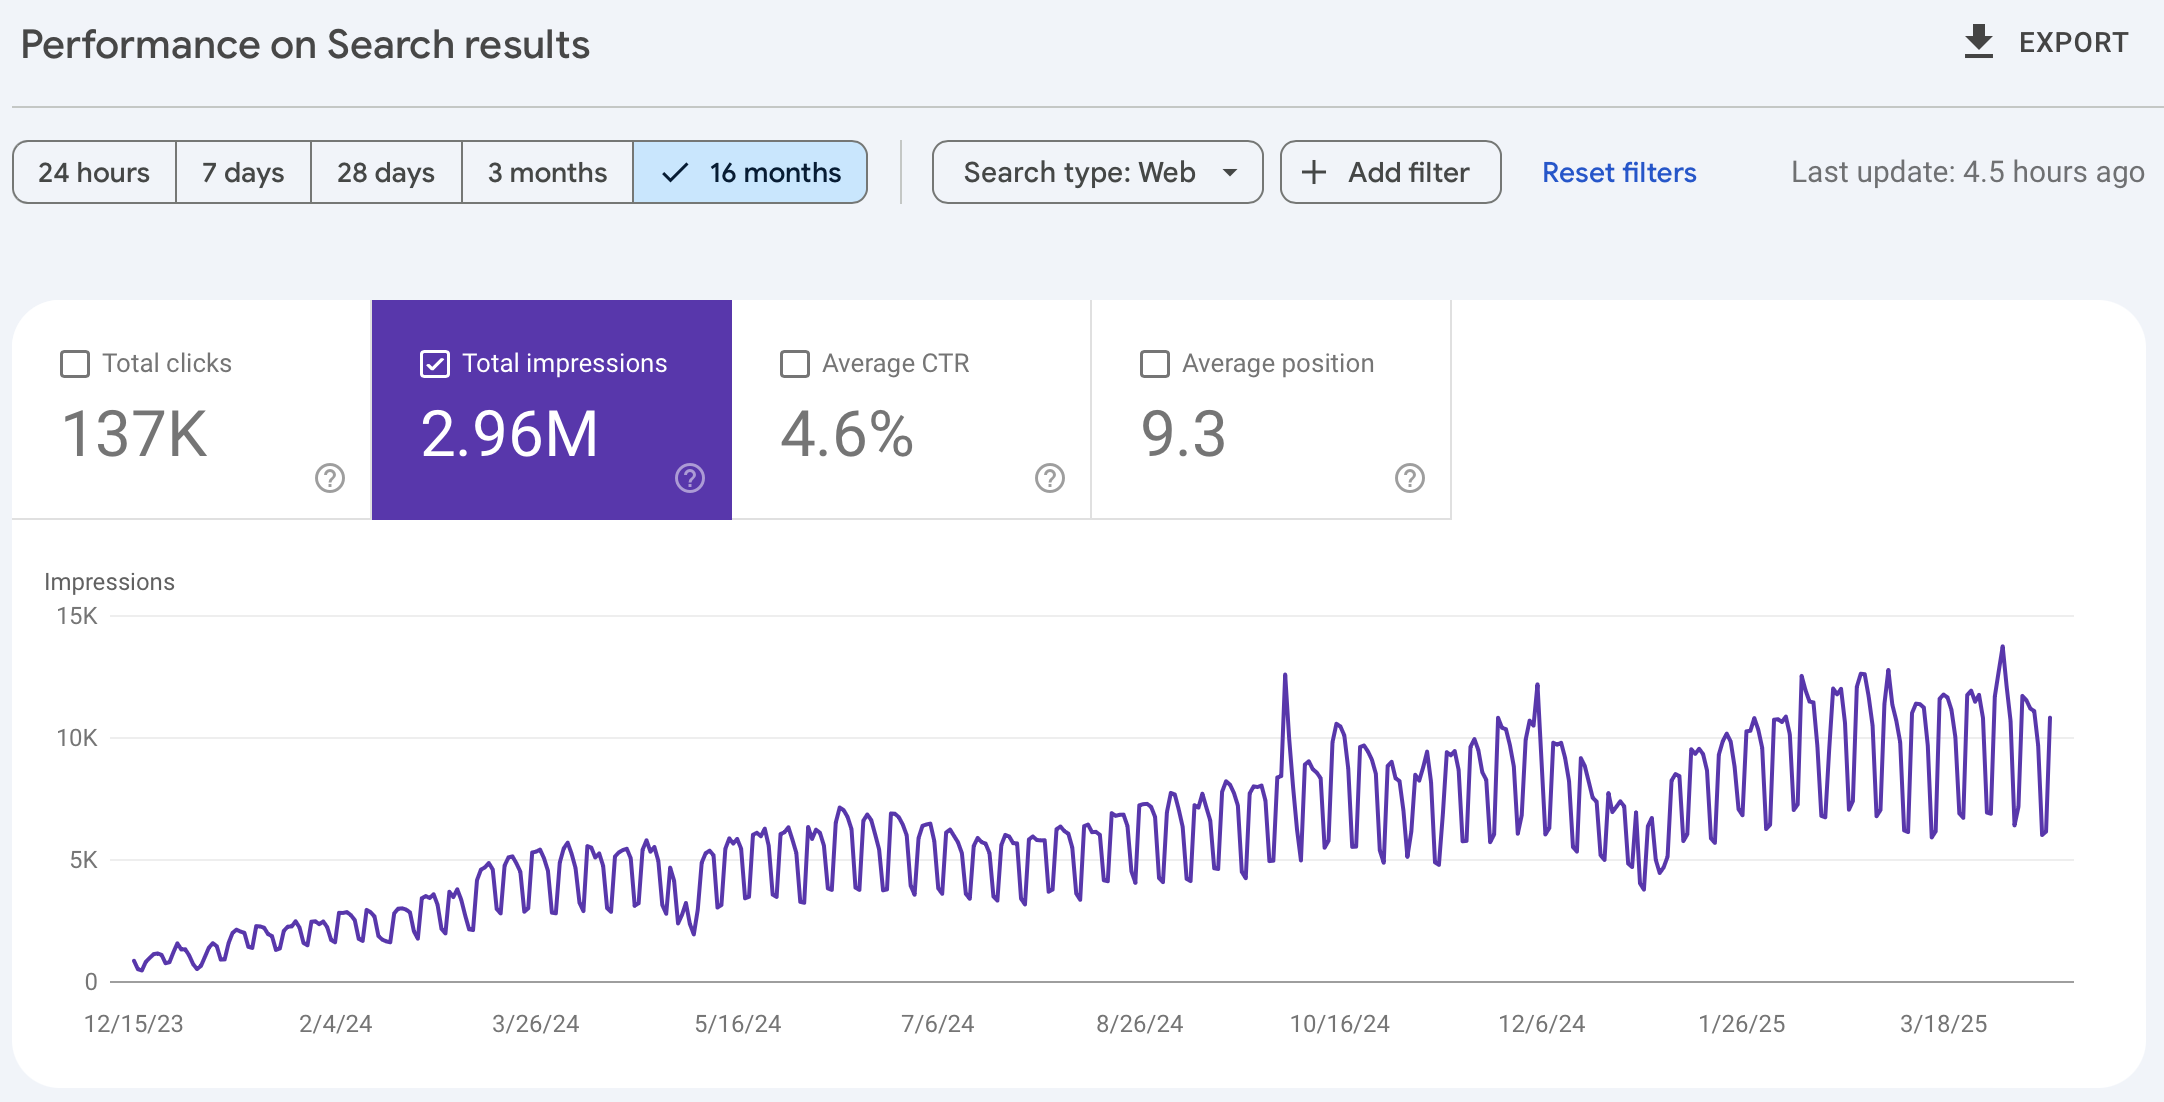This screenshot has height=1102, width=2164.
Task: Switch to the 28 days range
Action: 386,172
